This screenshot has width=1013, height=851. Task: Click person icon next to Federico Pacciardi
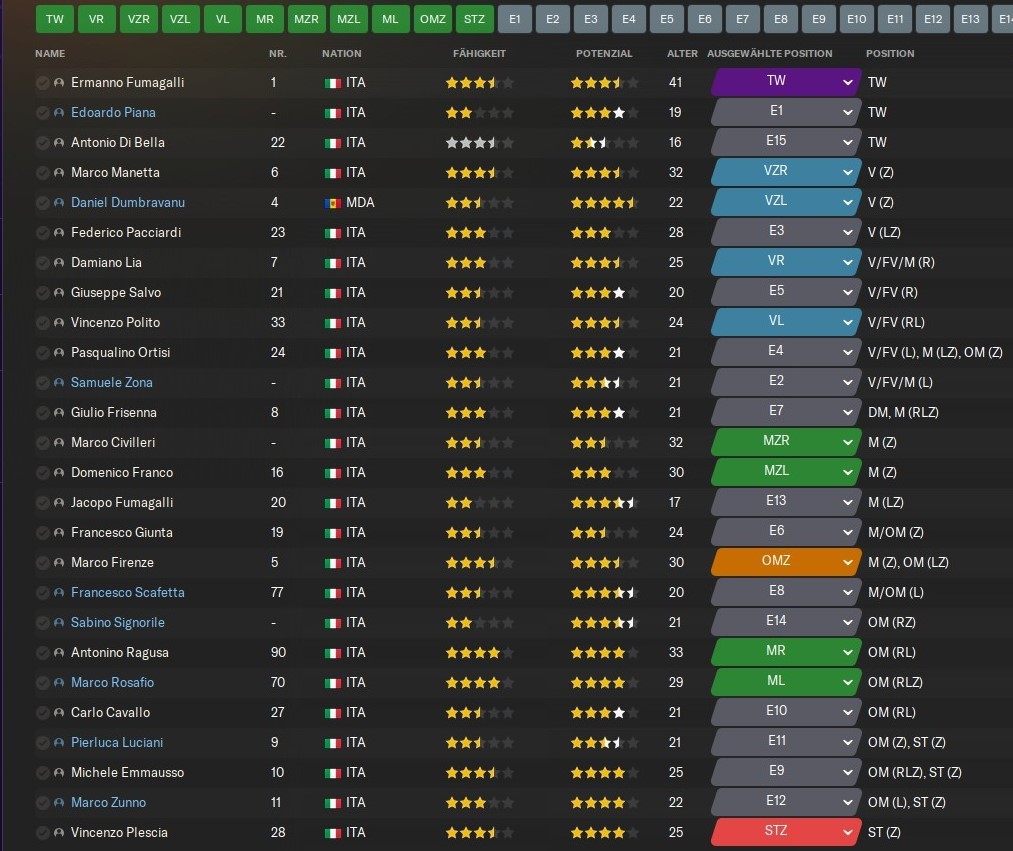(x=59, y=233)
